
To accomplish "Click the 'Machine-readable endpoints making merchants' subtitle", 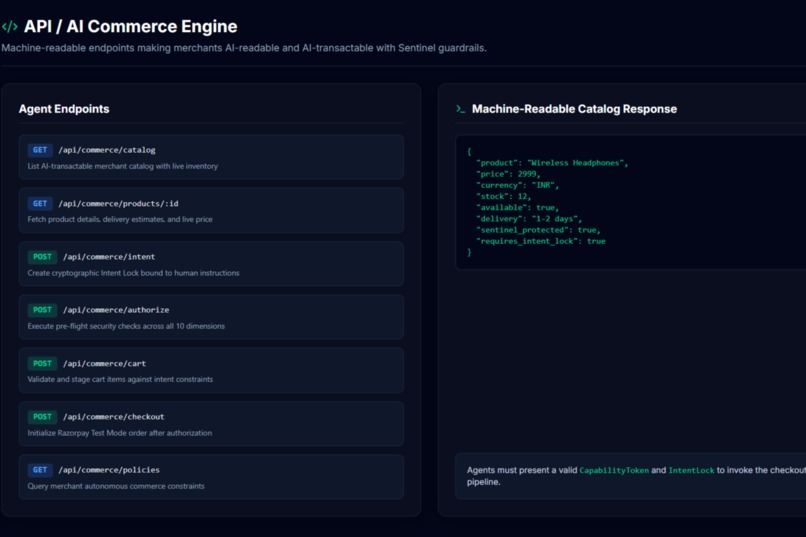I will pos(244,48).
